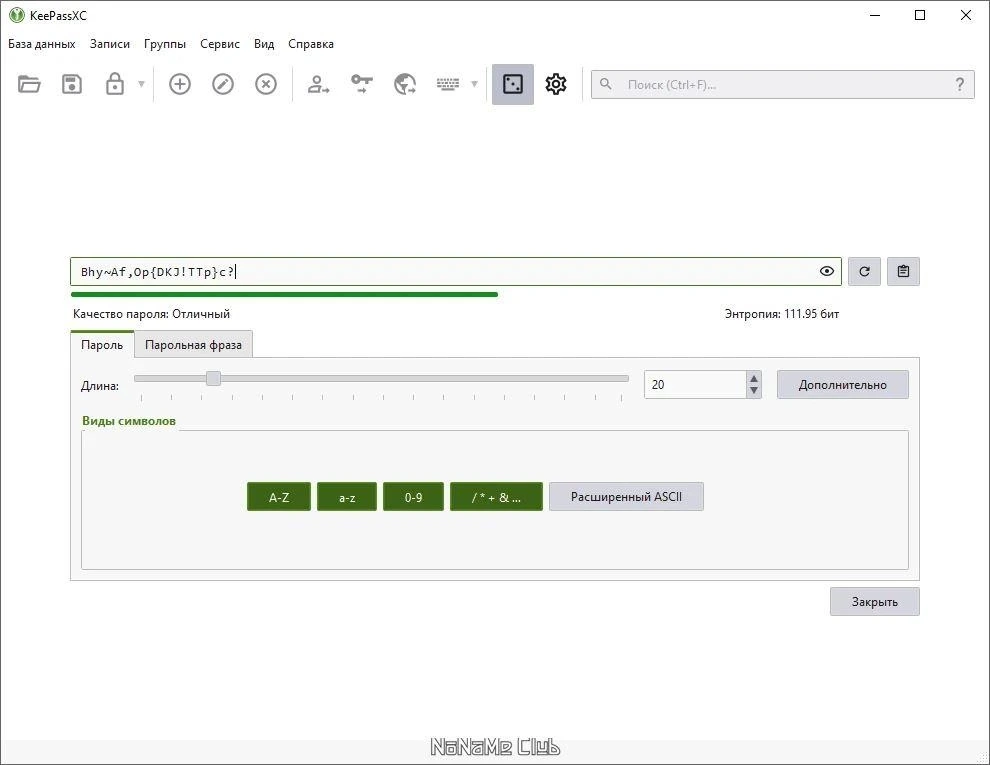Open database folder icon in toolbar
Image resolution: width=990 pixels, height=765 pixels.
29,84
